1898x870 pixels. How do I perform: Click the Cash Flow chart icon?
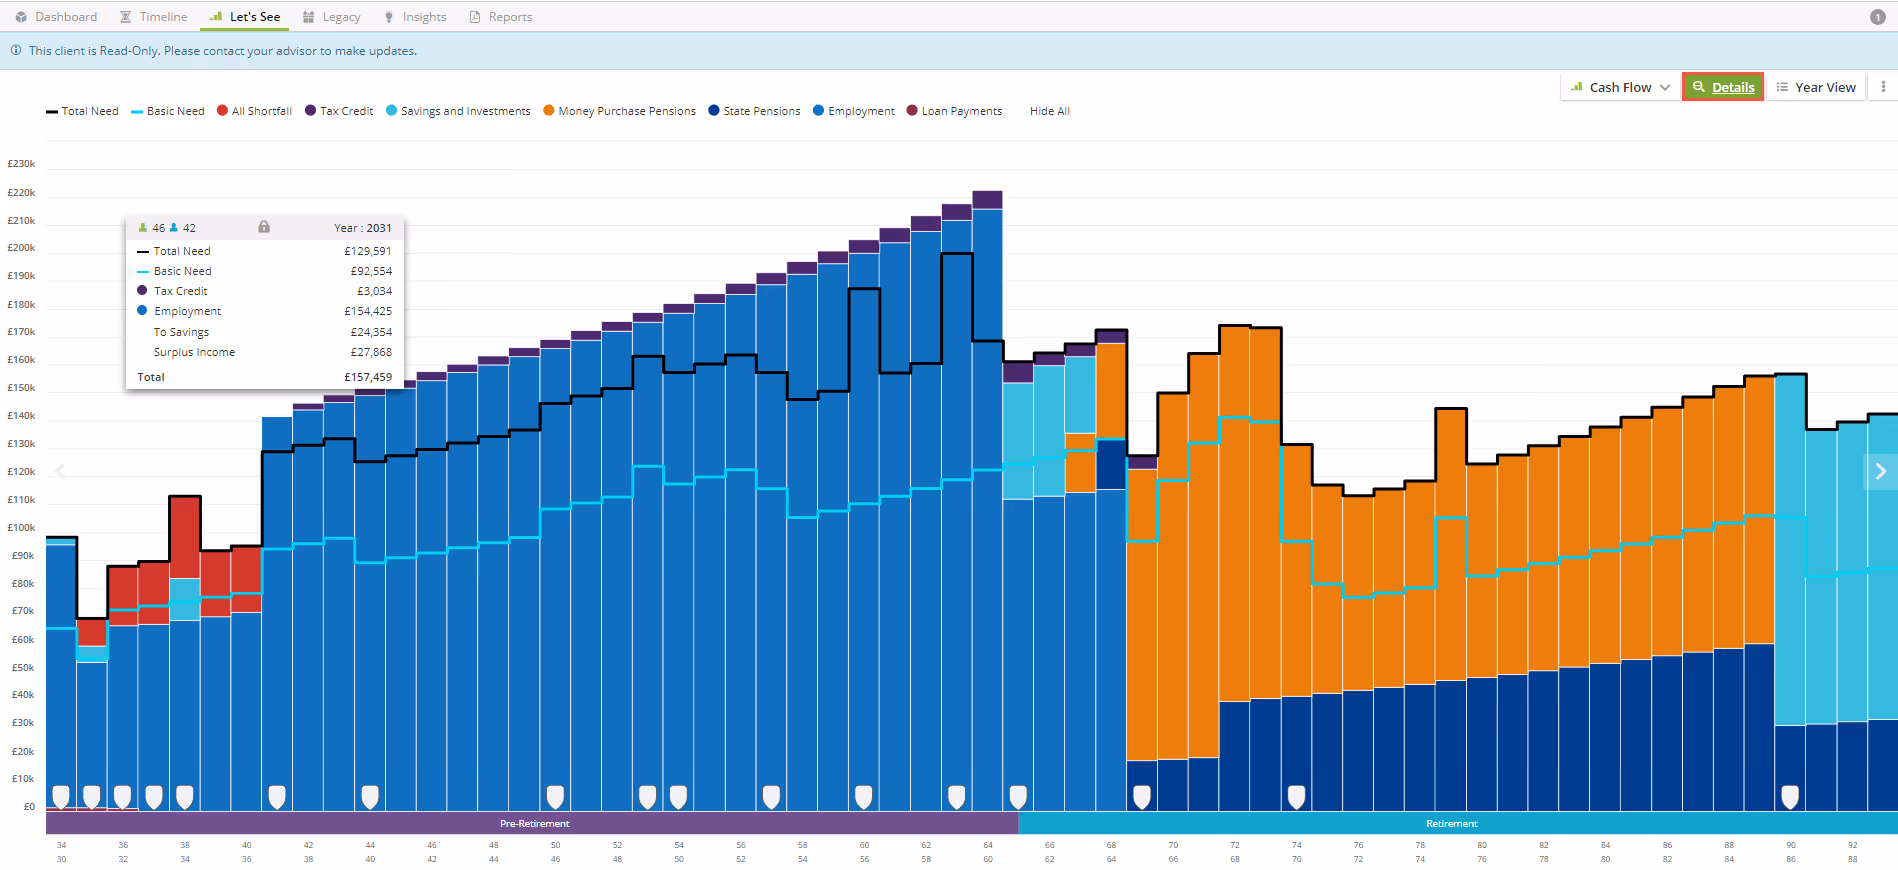coord(1577,87)
